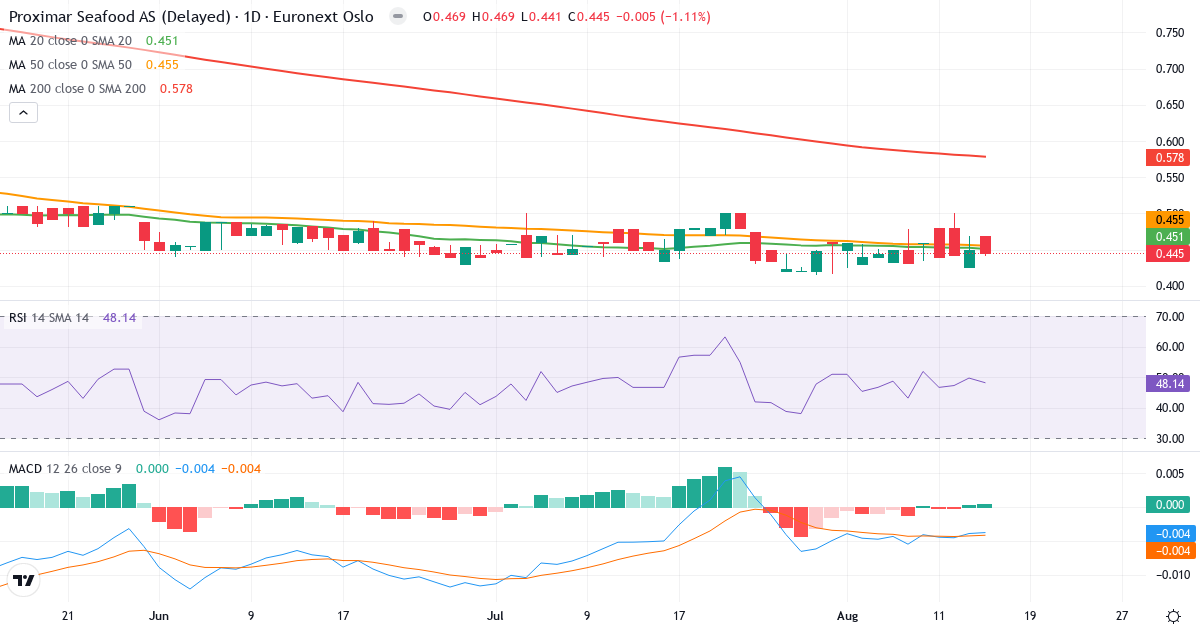Viewport: 1200px width, 630px height.
Task: Select the RSI 14 SMA 14 indicator legend
Action: [49, 318]
